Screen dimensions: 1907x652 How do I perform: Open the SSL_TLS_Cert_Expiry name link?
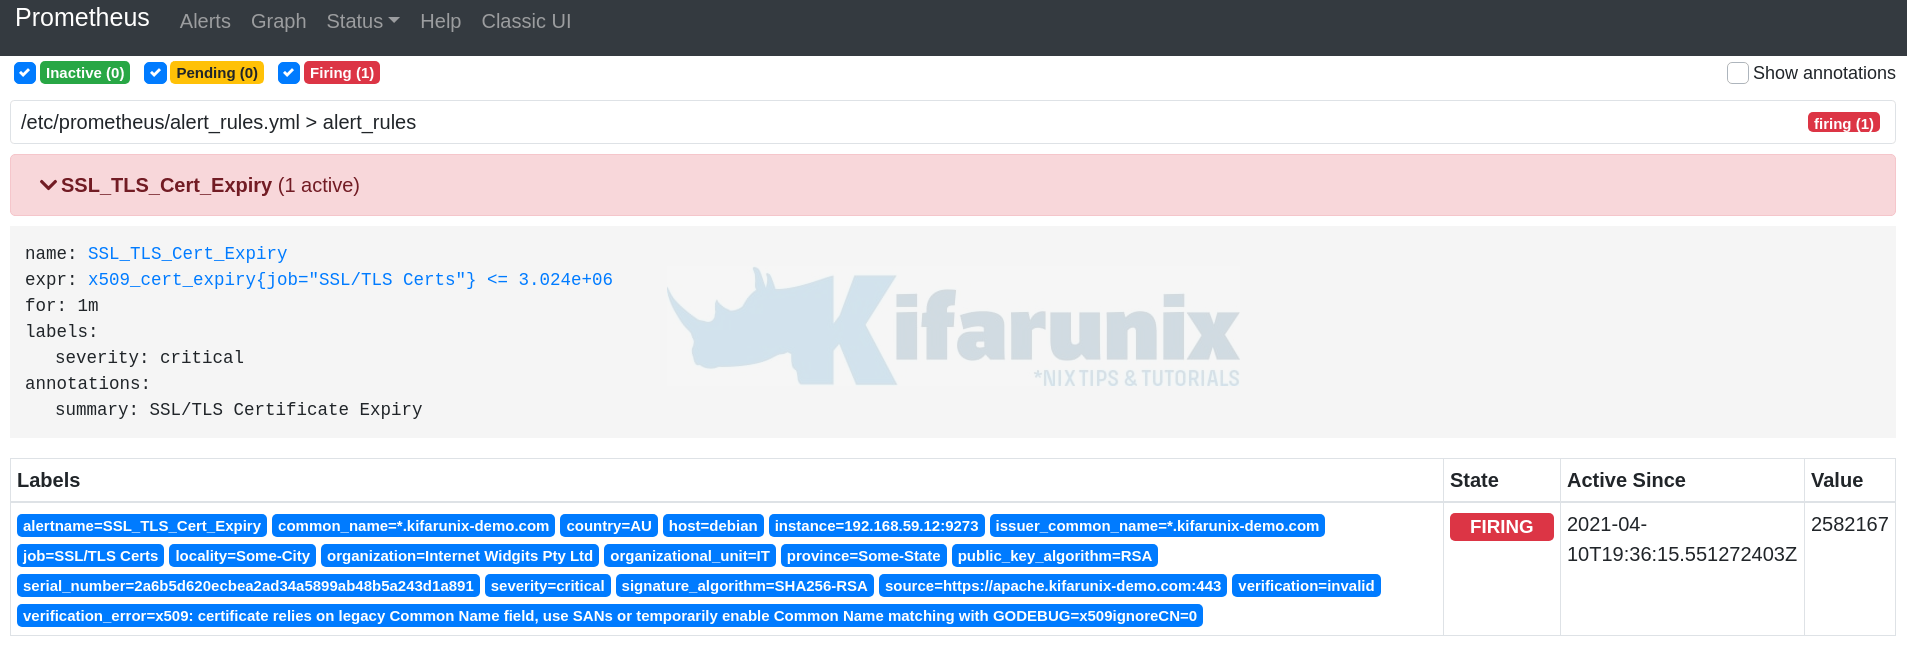[x=187, y=254]
